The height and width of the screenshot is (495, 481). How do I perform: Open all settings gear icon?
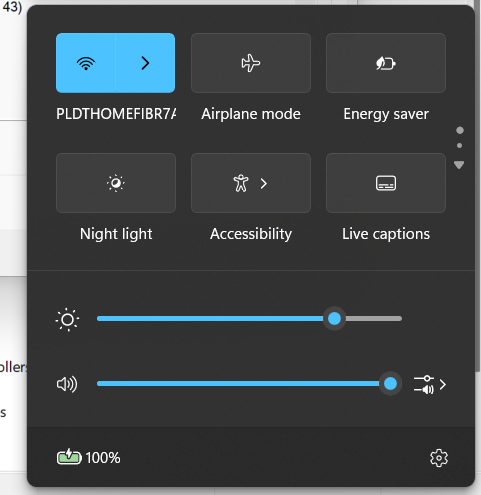click(x=439, y=458)
